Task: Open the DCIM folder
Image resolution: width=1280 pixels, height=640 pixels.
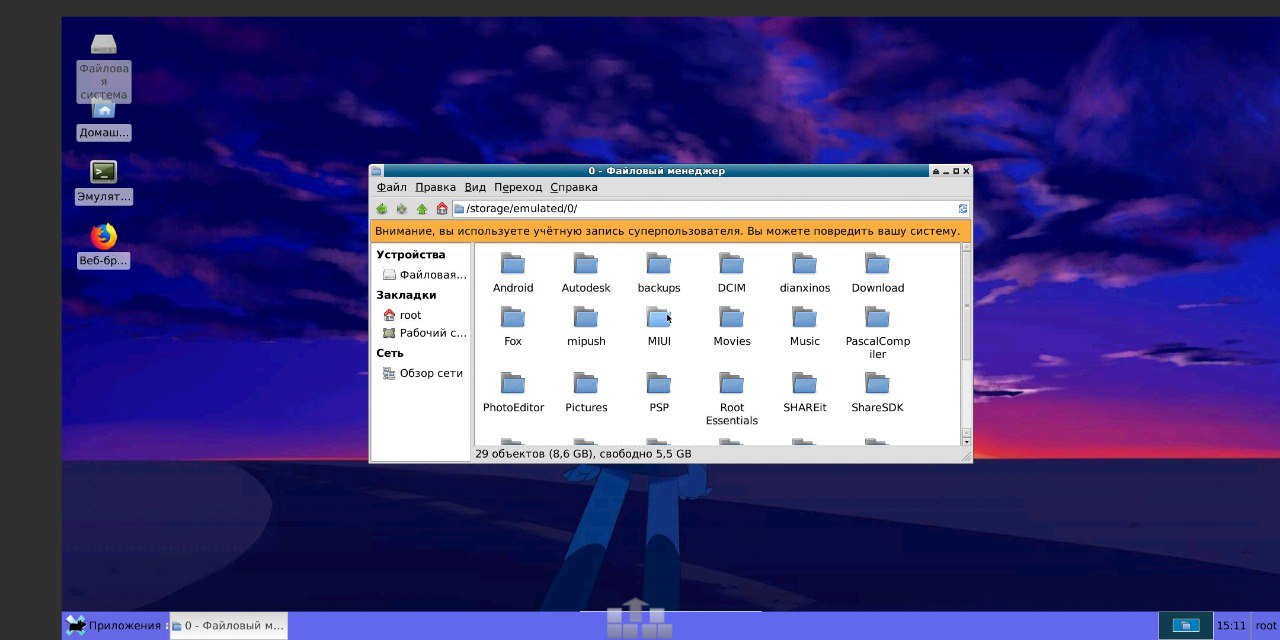Action: [x=731, y=272]
